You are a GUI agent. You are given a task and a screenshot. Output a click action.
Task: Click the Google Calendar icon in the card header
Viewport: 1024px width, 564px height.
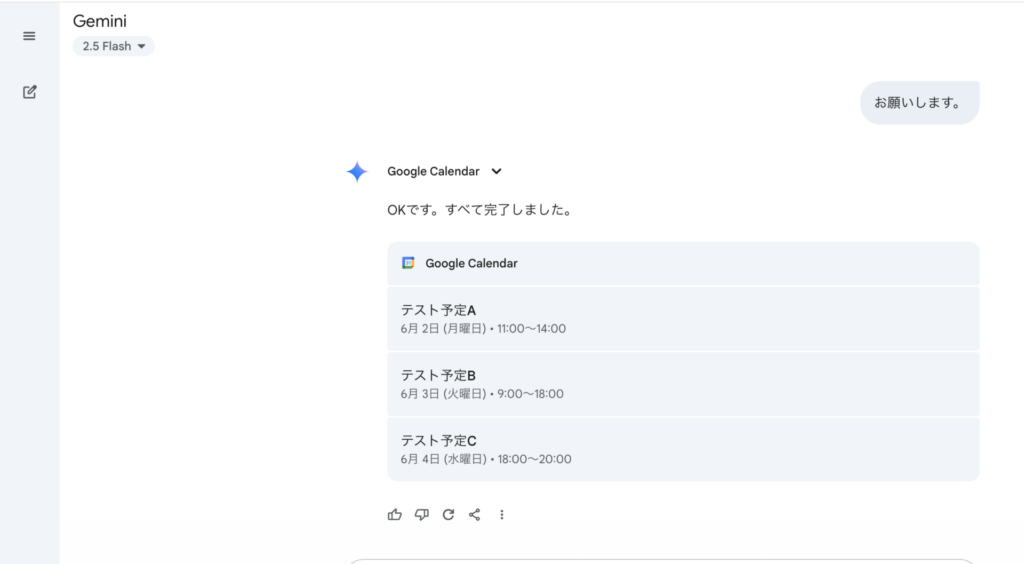pos(408,263)
